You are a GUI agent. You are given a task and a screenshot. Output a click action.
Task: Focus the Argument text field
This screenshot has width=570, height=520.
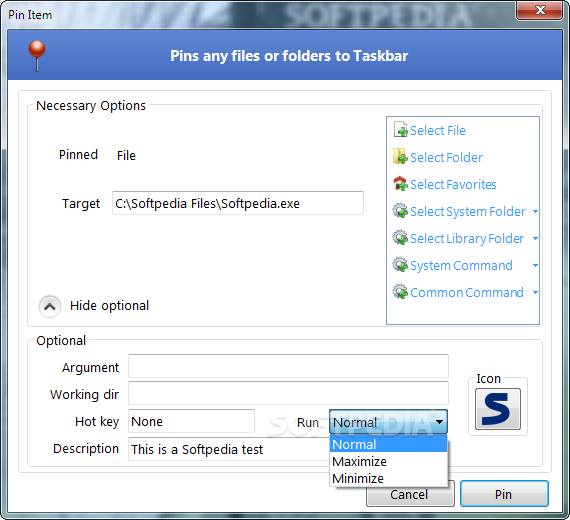point(288,366)
